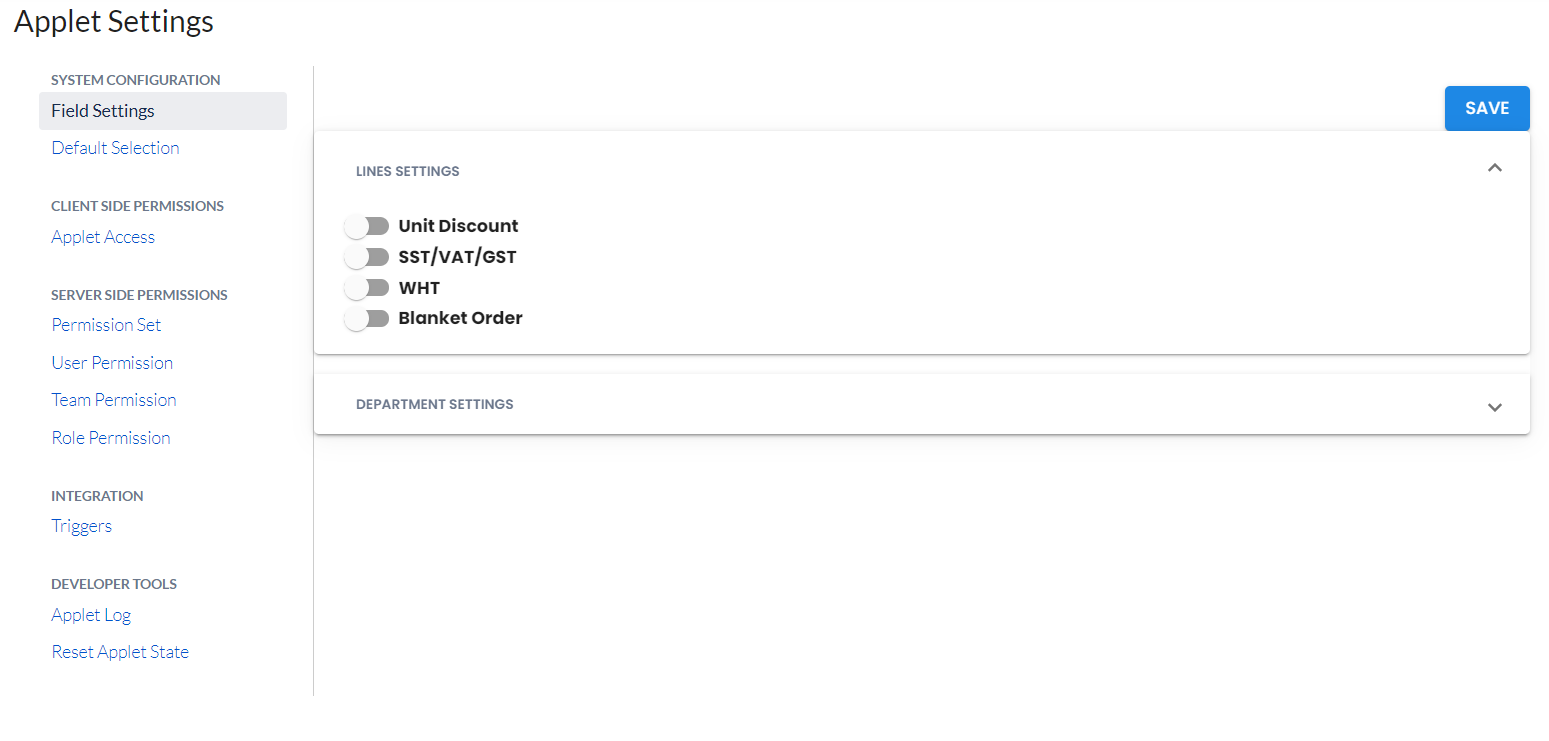Open Team Permission settings
Screen dimensions: 1549x741
pos(114,400)
